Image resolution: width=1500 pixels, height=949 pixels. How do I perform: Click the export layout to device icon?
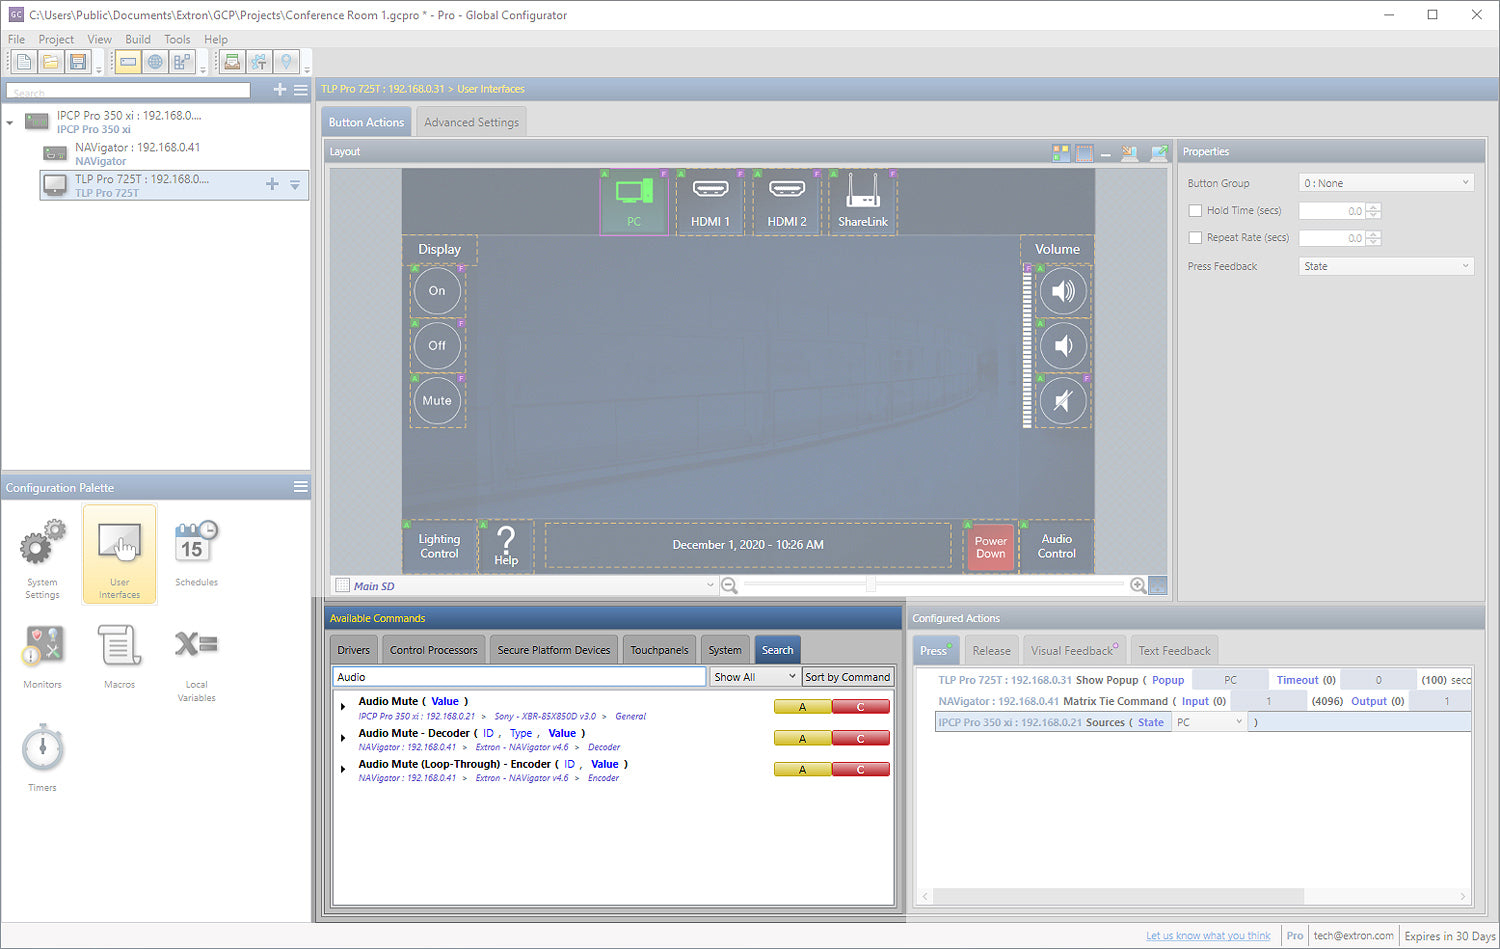coord(1159,153)
